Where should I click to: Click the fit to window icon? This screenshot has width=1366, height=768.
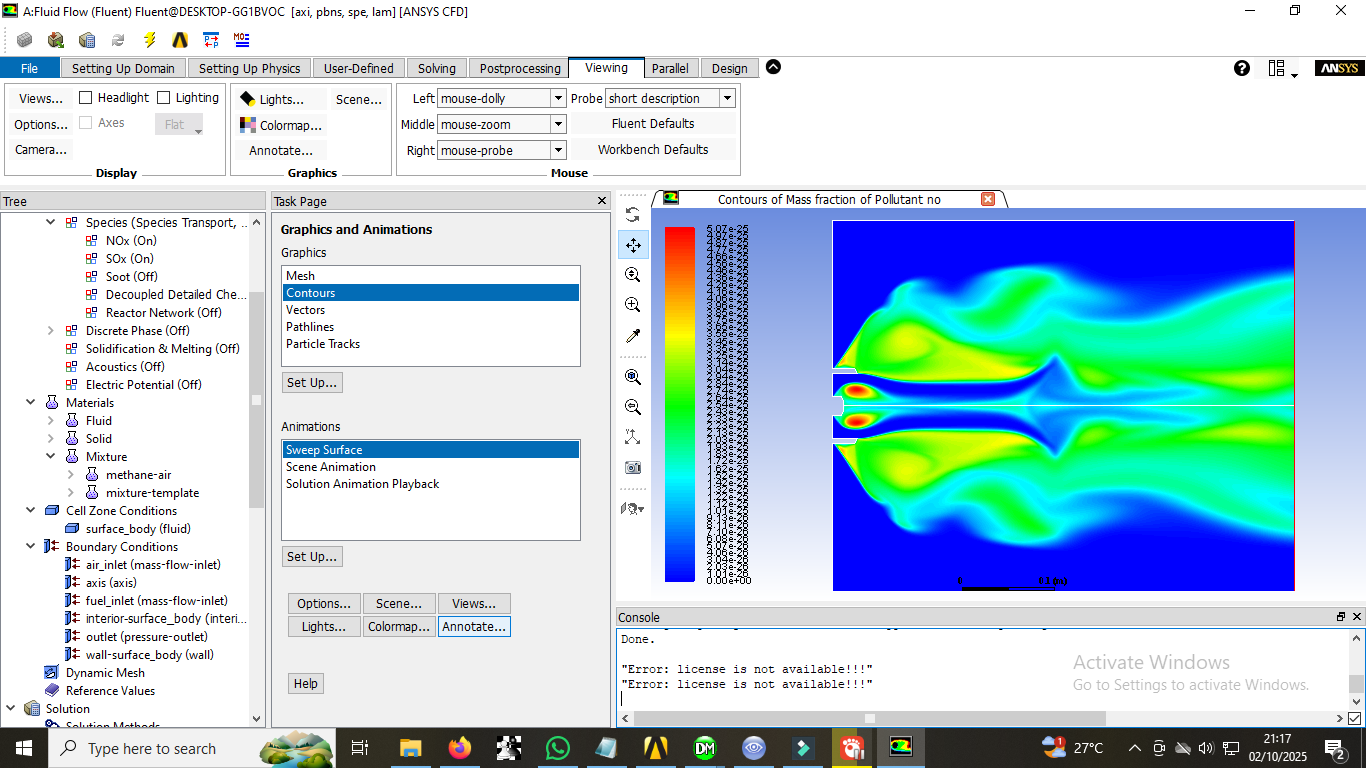click(632, 377)
